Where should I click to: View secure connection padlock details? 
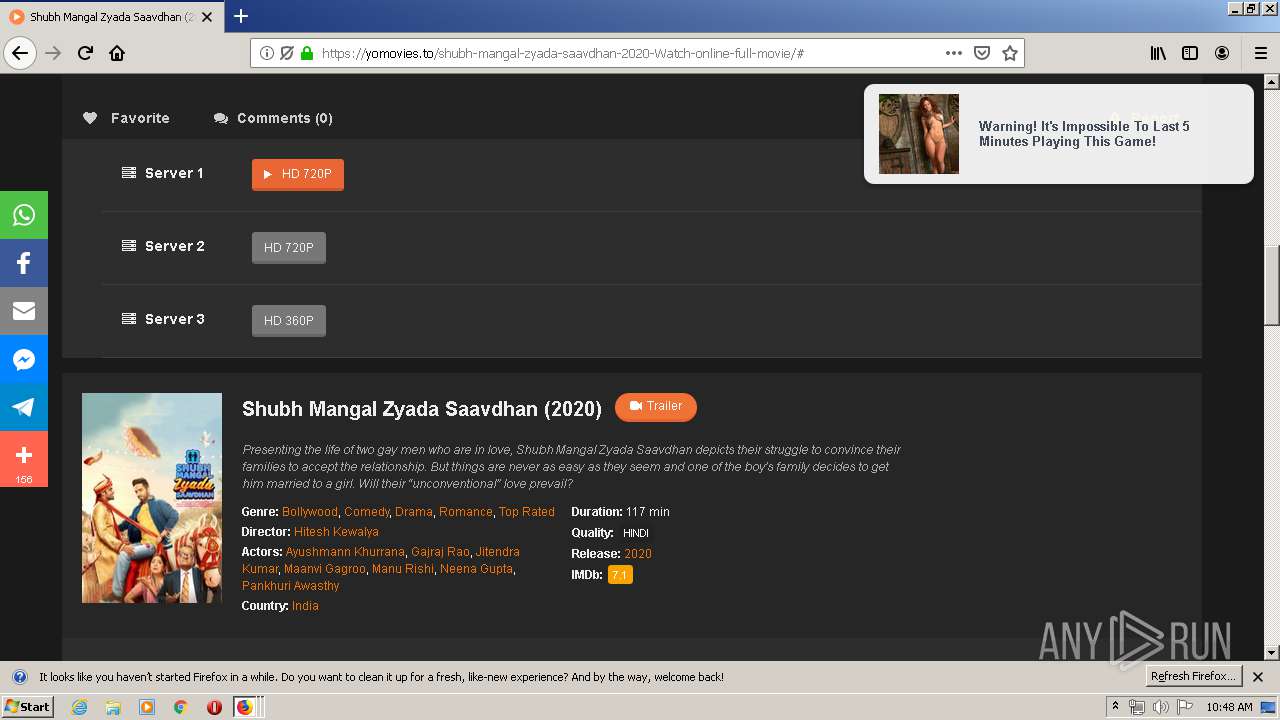[x=307, y=53]
